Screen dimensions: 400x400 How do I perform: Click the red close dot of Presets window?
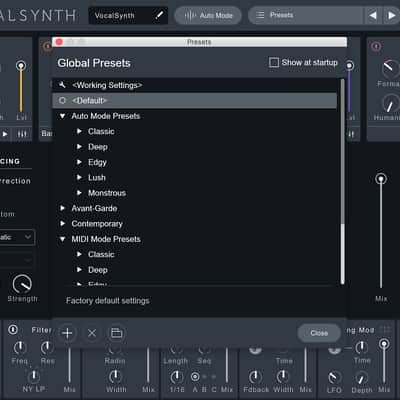point(59,42)
